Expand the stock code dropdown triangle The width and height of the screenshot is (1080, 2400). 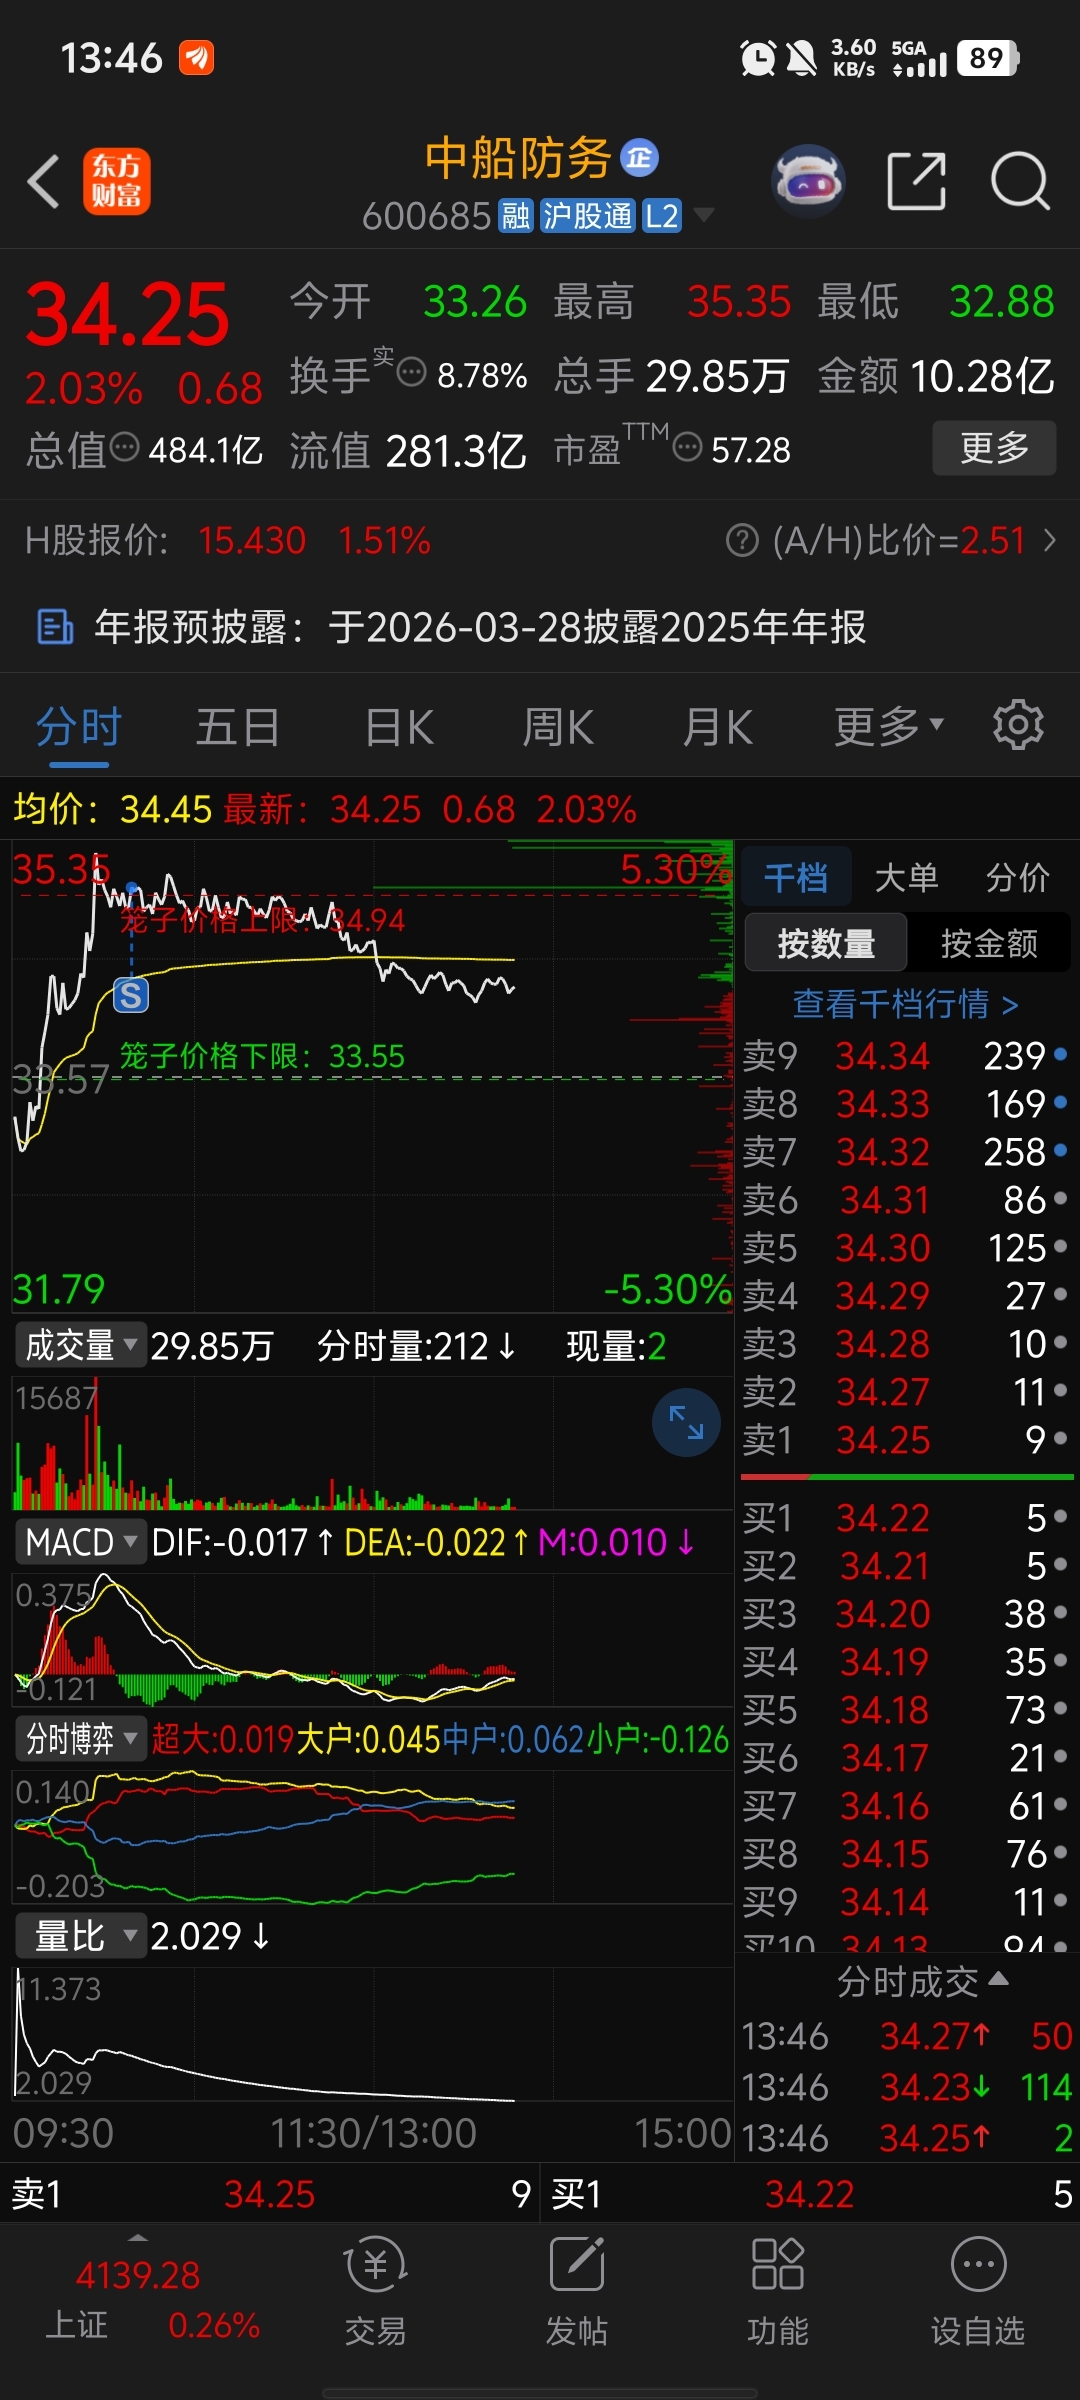(703, 215)
